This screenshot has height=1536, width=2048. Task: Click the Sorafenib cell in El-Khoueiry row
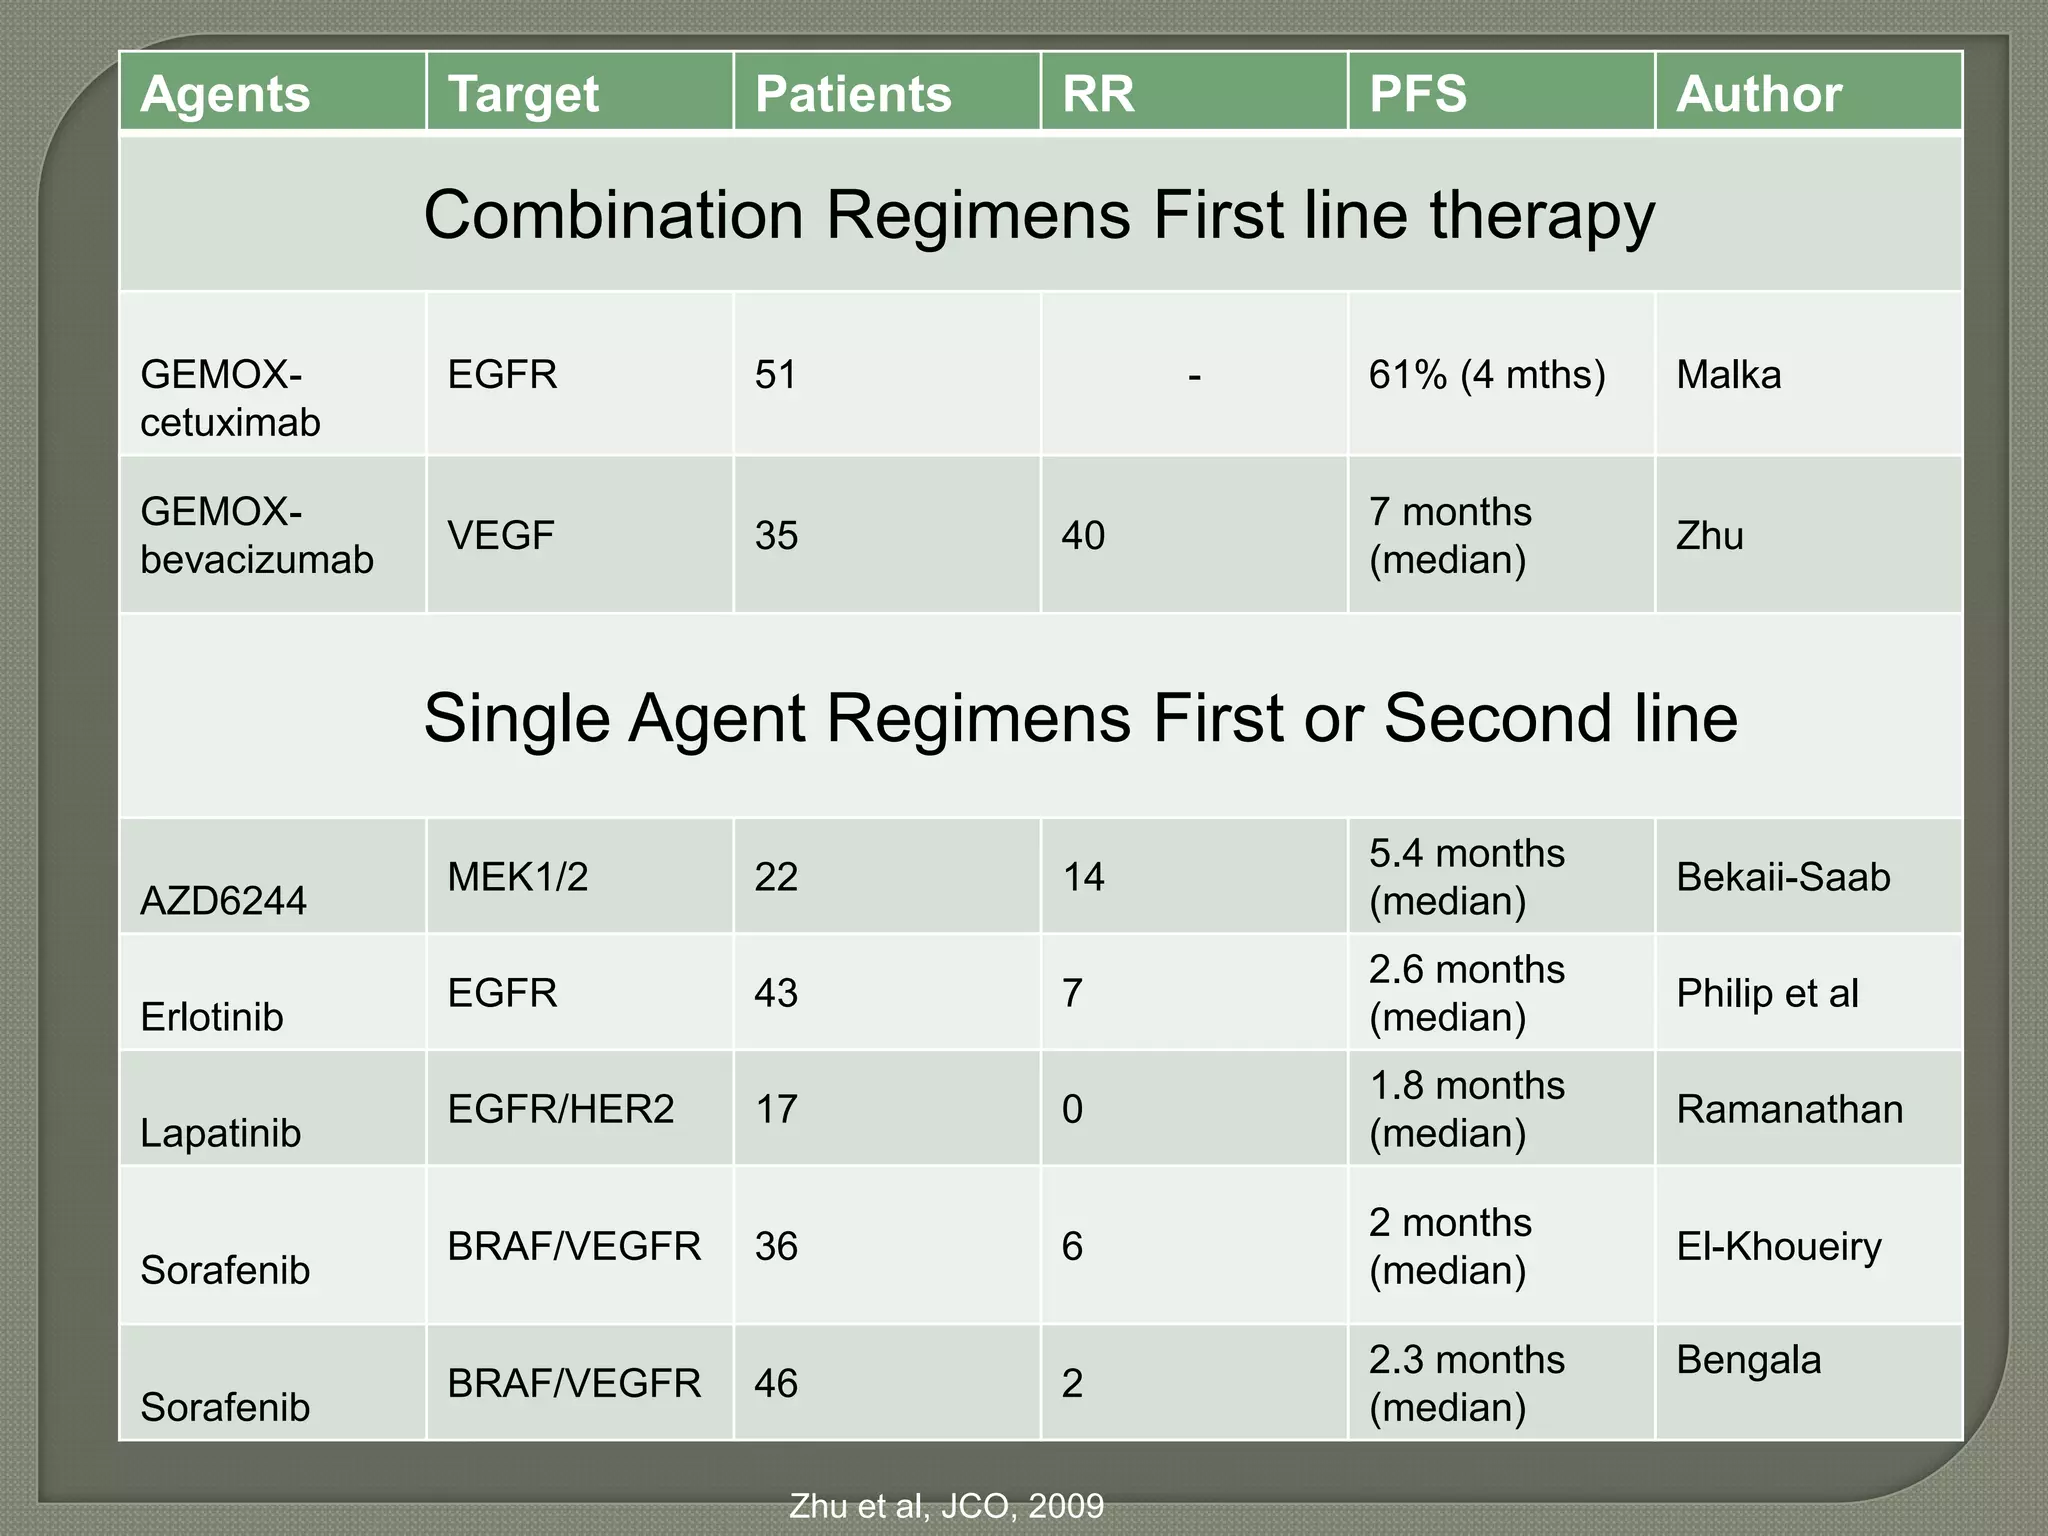pos(273,1245)
